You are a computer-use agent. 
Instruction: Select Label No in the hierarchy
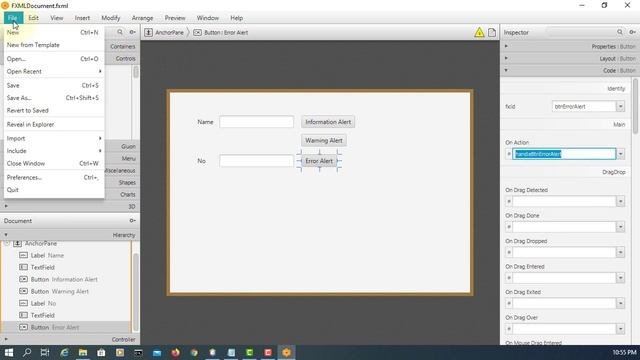66,303
